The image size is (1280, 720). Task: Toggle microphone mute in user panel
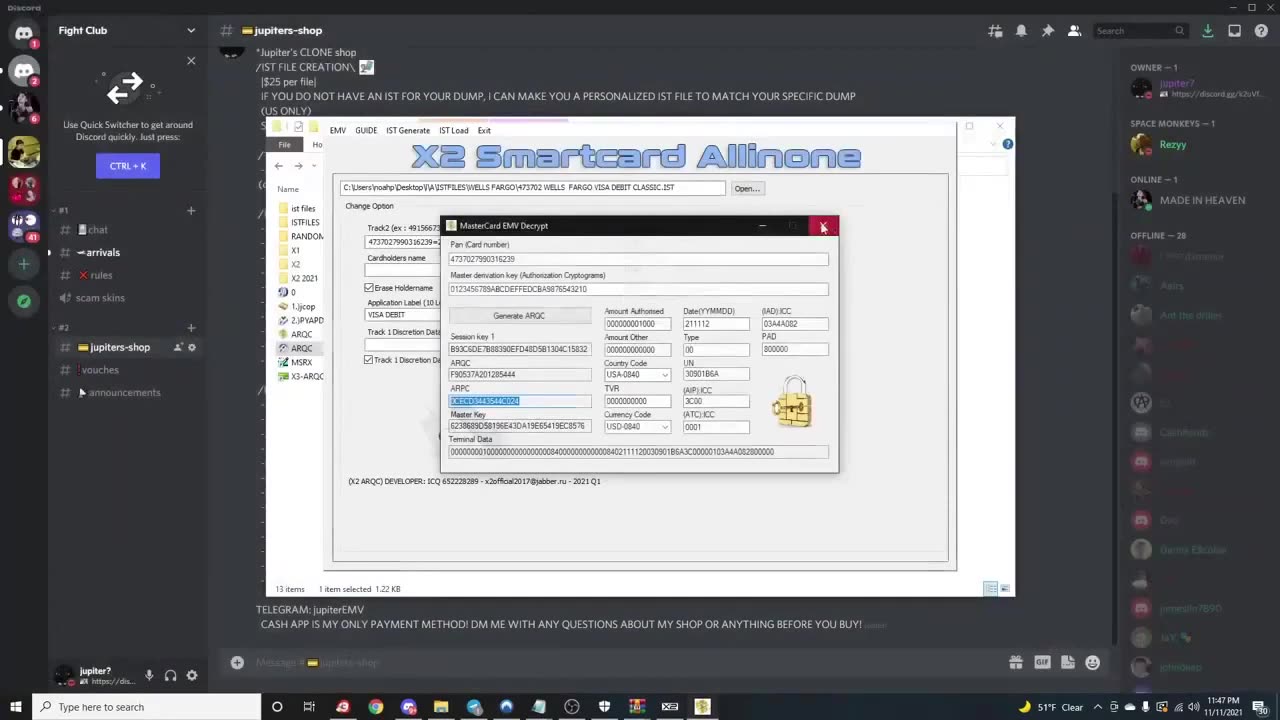(x=149, y=676)
